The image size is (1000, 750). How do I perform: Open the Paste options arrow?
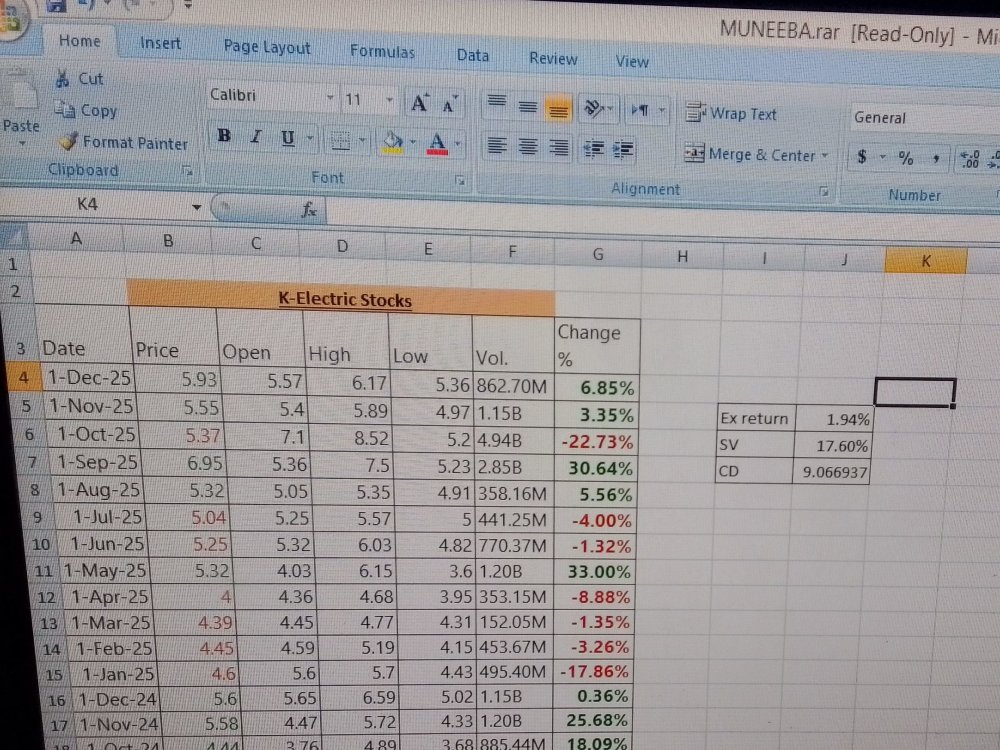(x=22, y=143)
